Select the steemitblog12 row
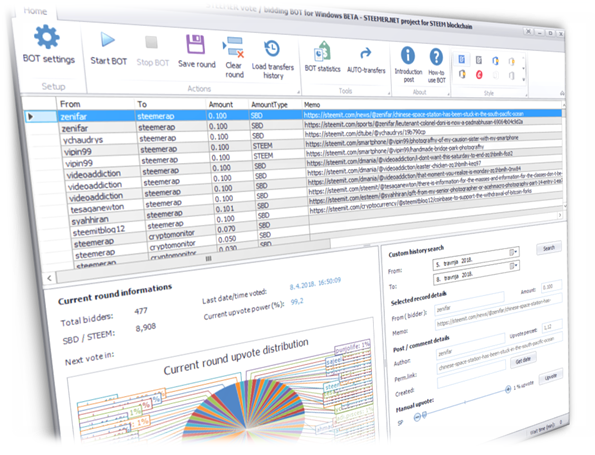This screenshot has width=595, height=455. (x=98, y=231)
